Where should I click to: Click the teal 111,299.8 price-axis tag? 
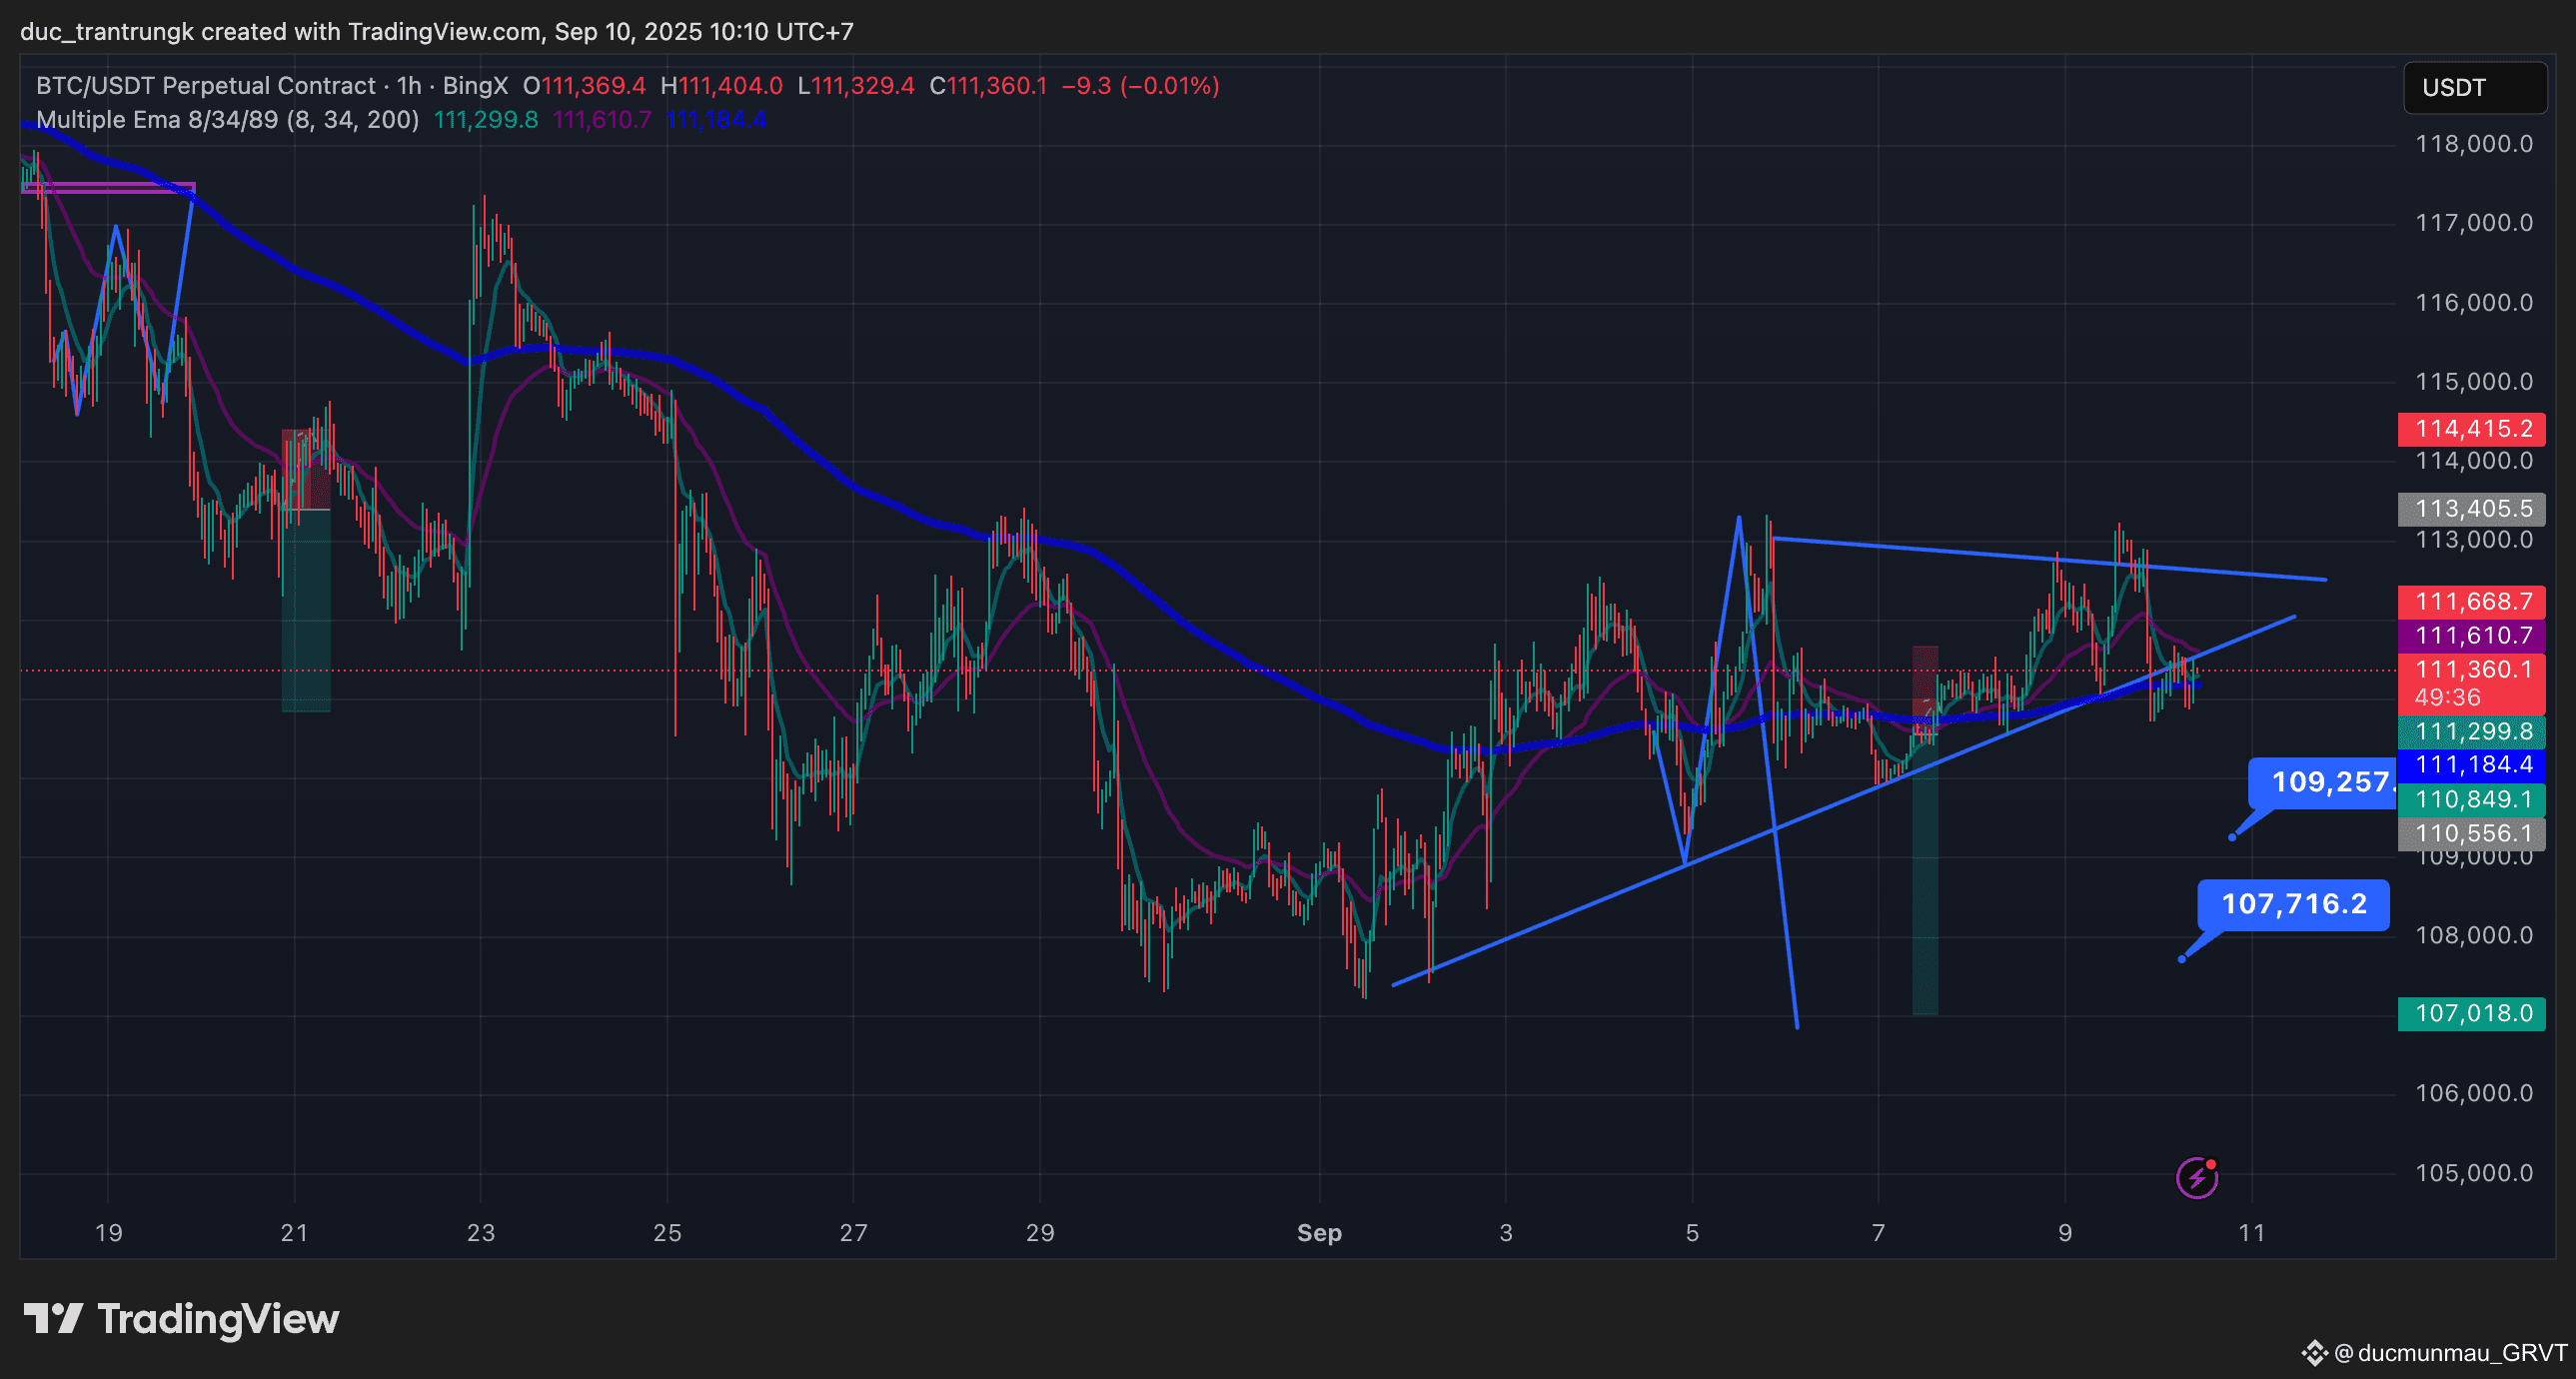click(2472, 731)
